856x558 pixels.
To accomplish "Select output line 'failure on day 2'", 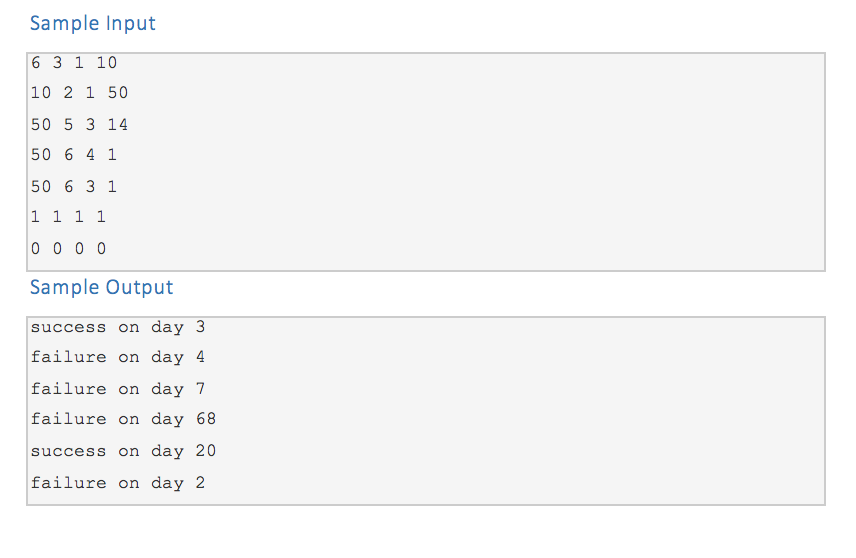I will [118, 483].
